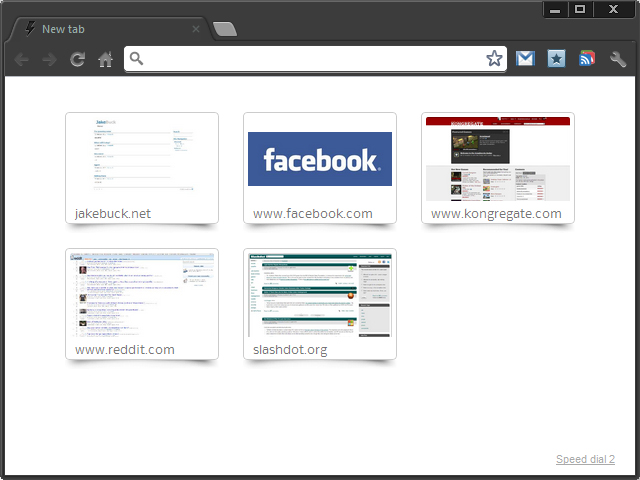640x480 pixels.
Task: Maximize the browser window
Action: pos(580,9)
